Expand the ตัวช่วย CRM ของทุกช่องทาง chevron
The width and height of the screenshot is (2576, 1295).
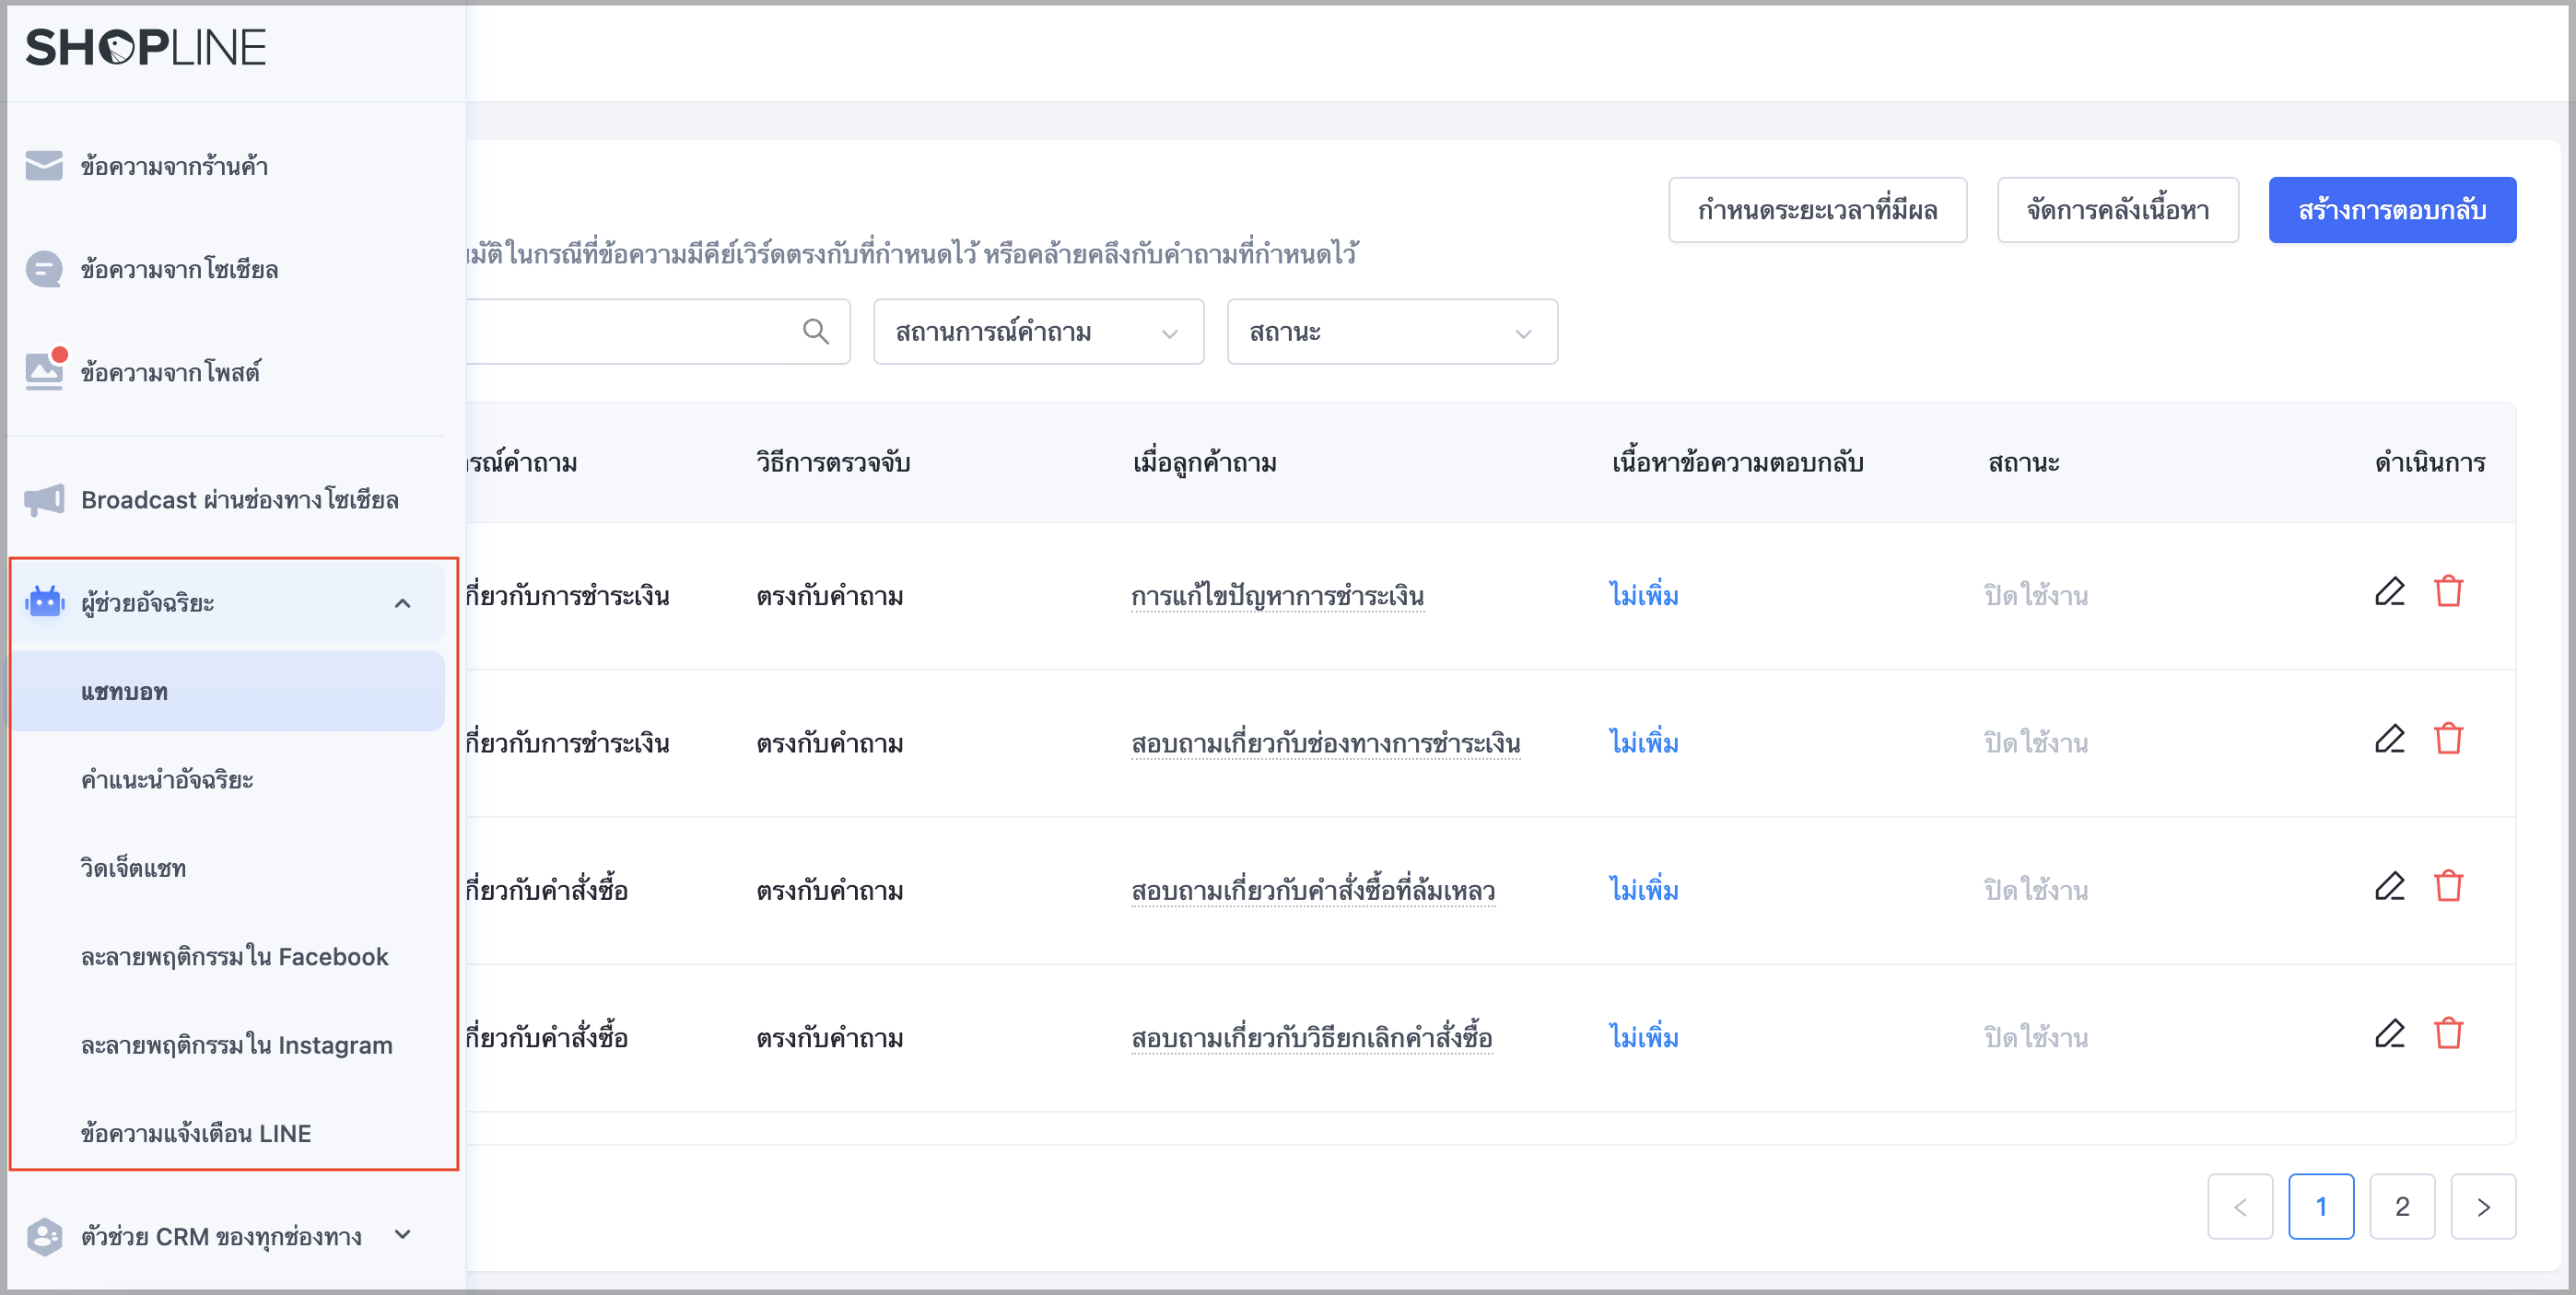pyautogui.click(x=403, y=1235)
